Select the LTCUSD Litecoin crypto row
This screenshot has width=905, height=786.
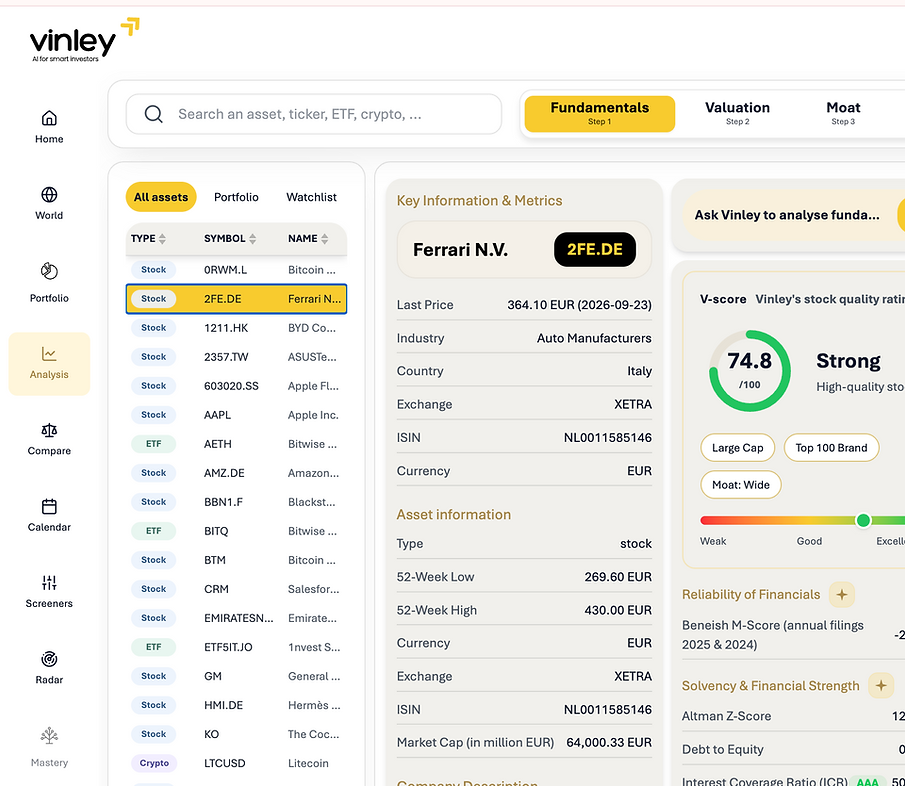(x=236, y=763)
